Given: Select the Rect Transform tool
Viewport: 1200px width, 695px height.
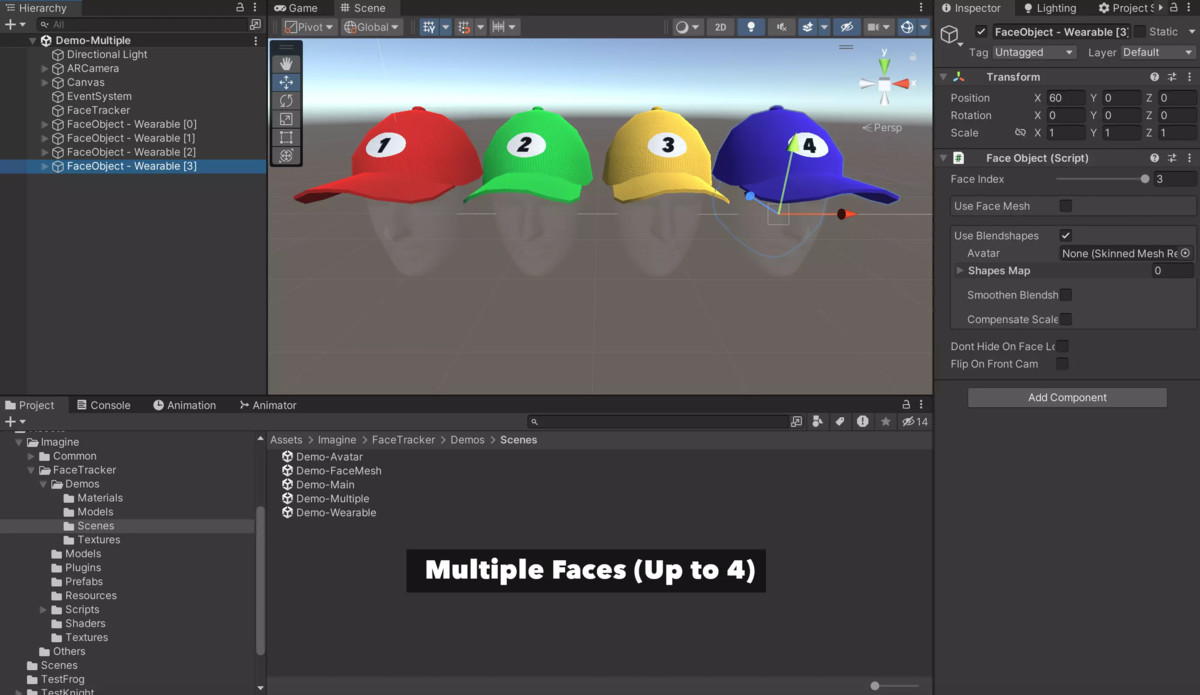Looking at the screenshot, I should pyautogui.click(x=286, y=137).
